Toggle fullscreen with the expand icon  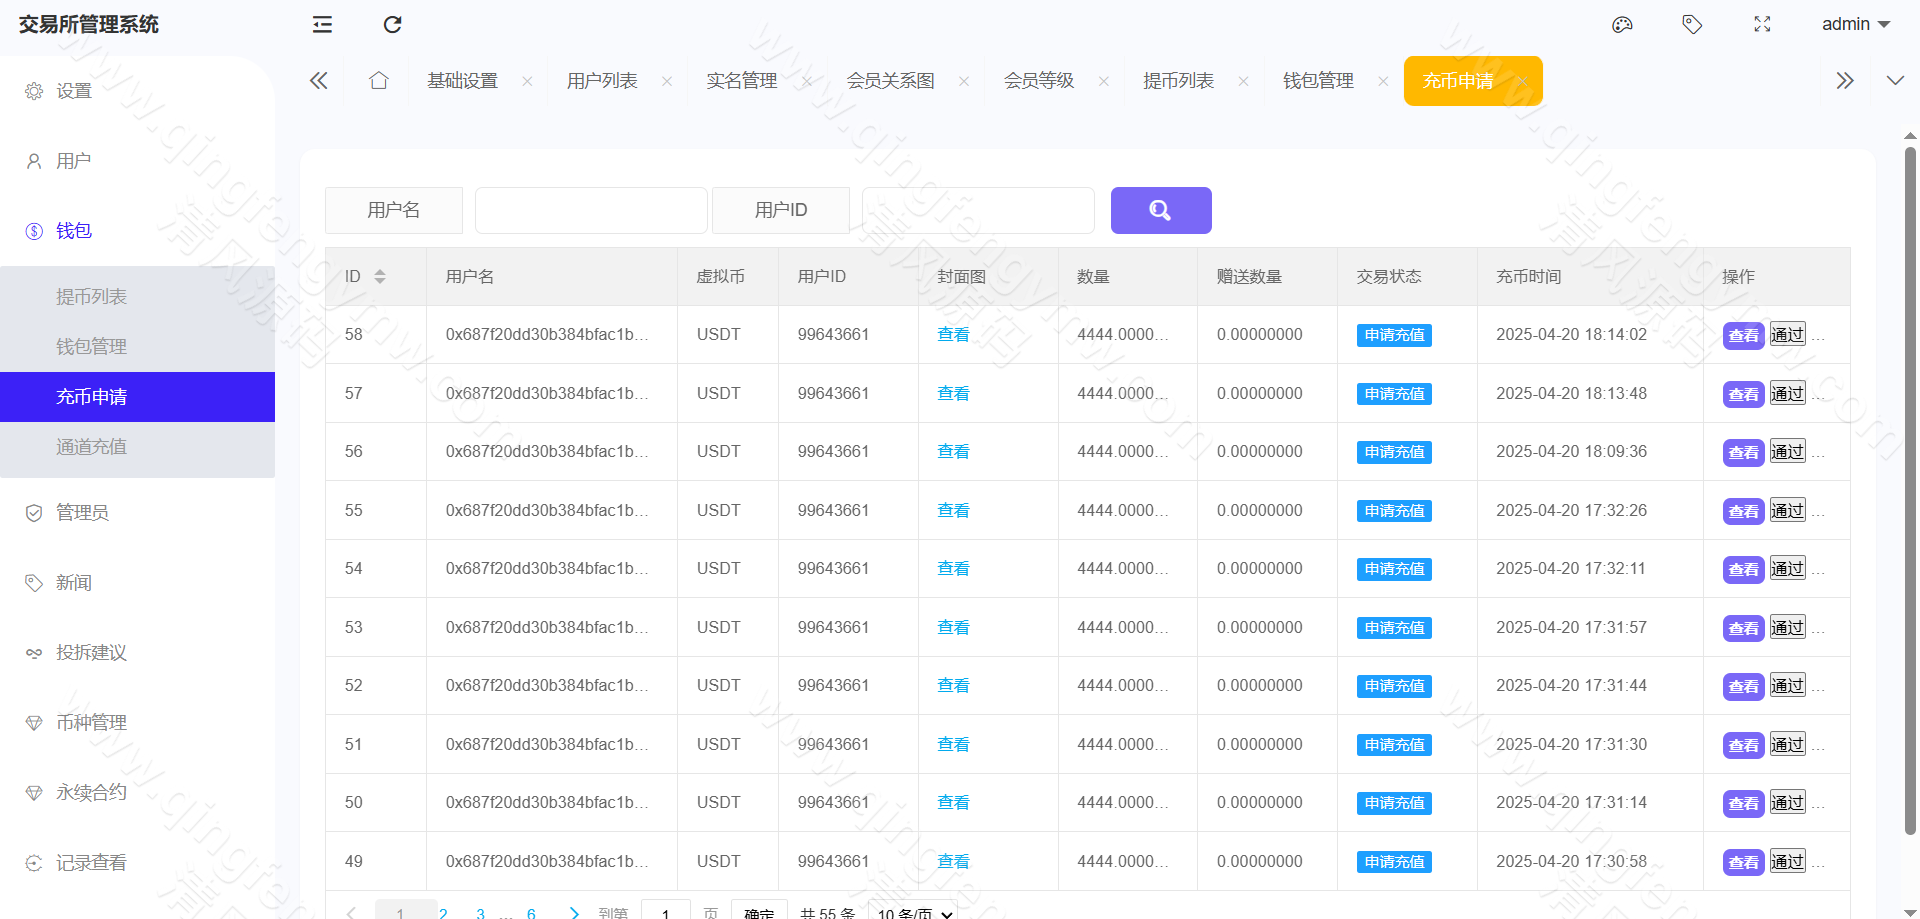tap(1762, 24)
